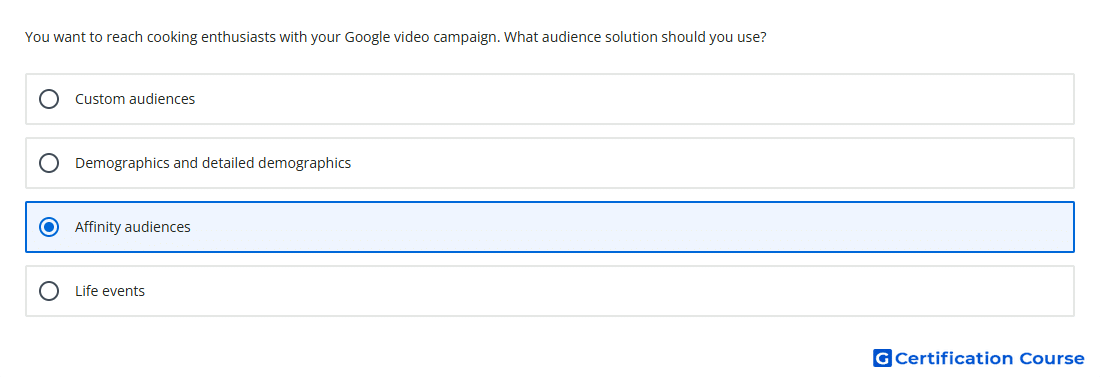
Task: Click "What audience solution should you use?" sentence
Action: click(635, 37)
